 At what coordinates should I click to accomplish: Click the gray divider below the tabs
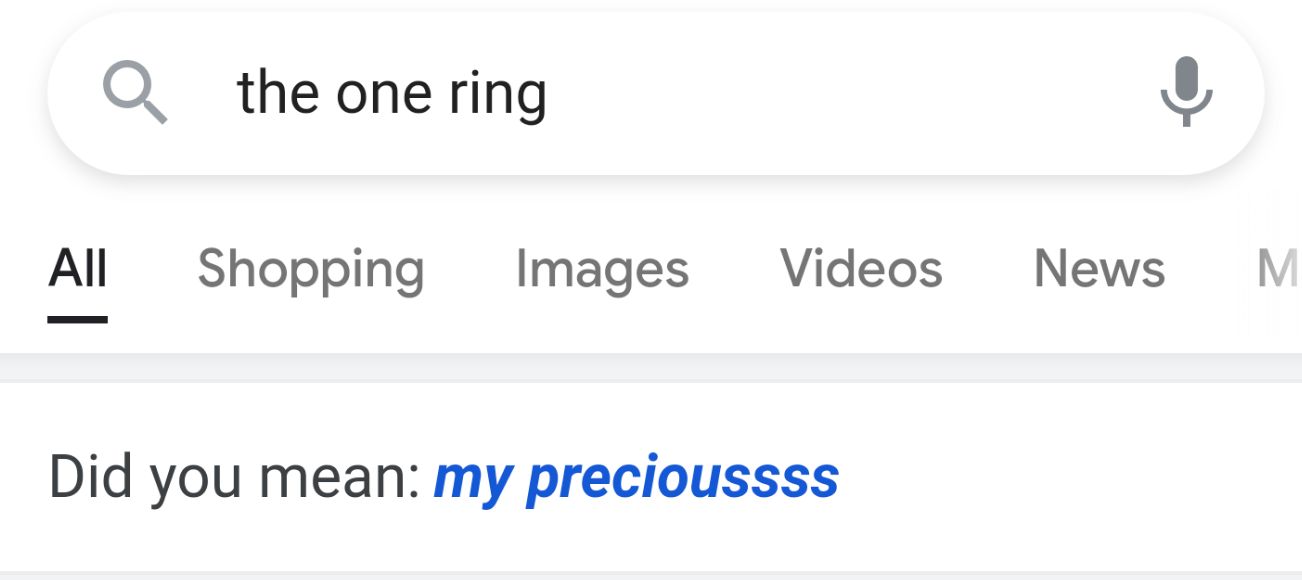(x=651, y=367)
